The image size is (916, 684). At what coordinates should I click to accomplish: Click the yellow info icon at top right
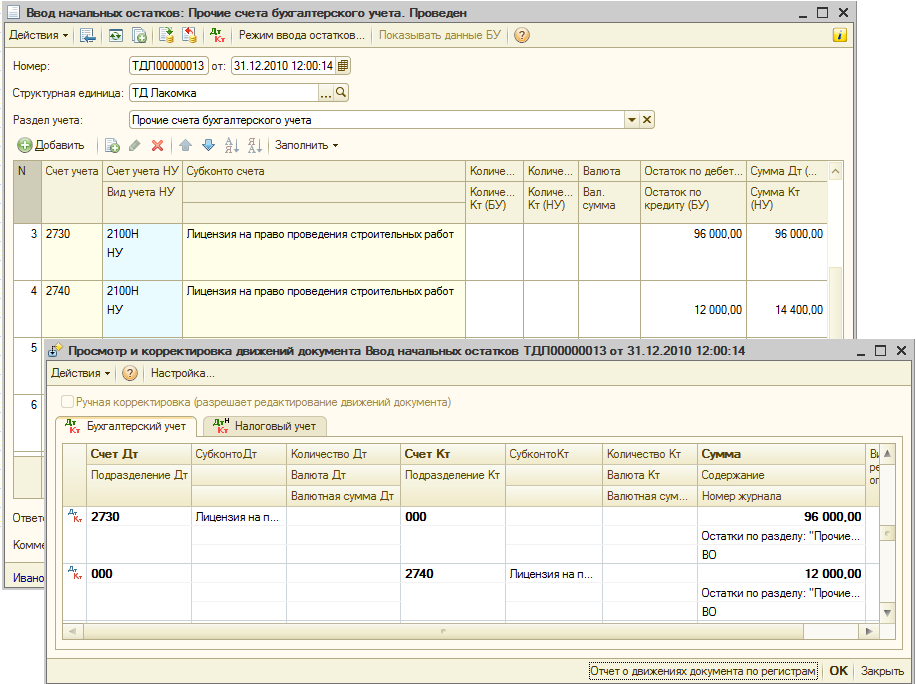click(840, 35)
